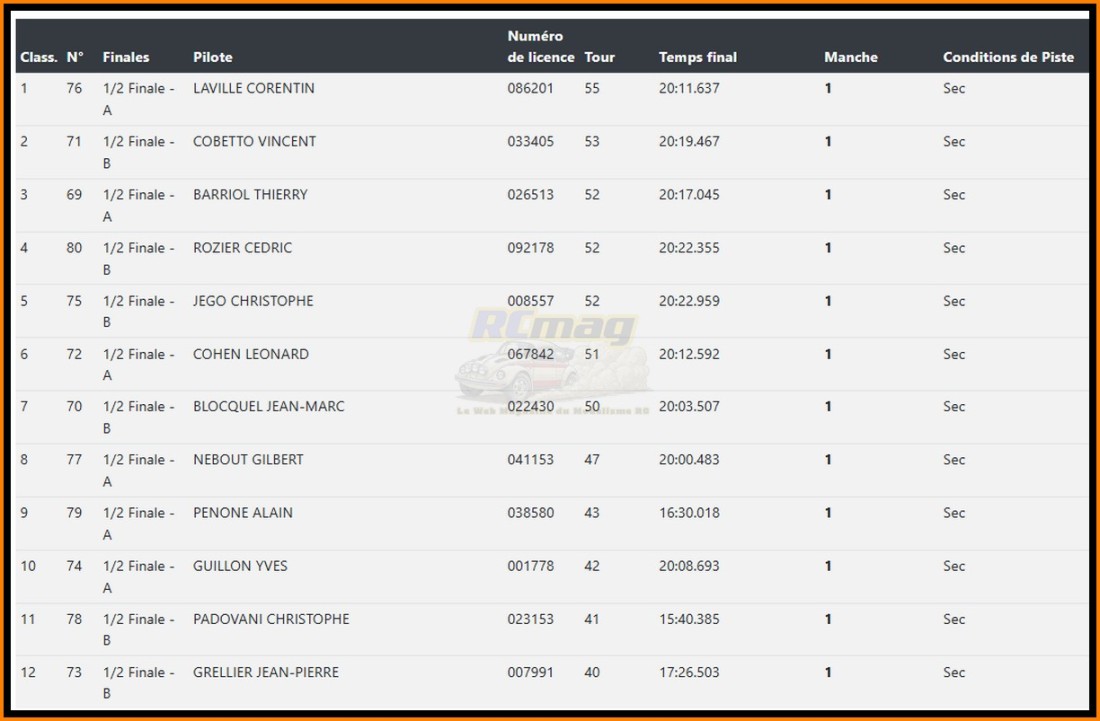Click the NEBOUT GILBERT pilot name
This screenshot has width=1100, height=721.
(248, 459)
